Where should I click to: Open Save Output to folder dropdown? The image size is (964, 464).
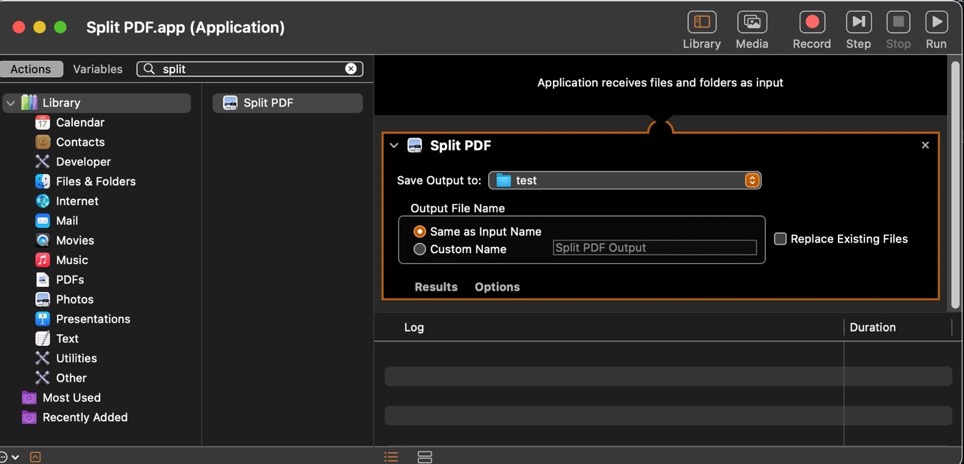coord(625,180)
